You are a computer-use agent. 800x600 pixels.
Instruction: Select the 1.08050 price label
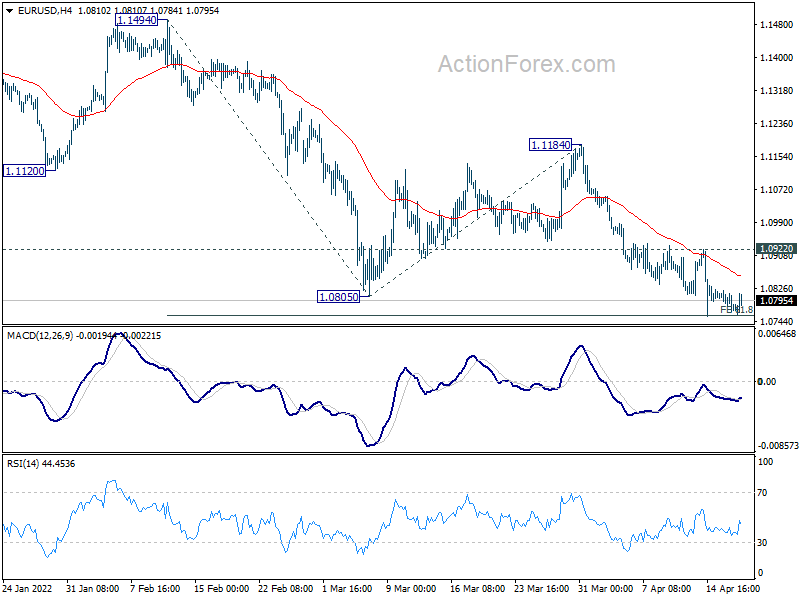pyautogui.click(x=338, y=296)
